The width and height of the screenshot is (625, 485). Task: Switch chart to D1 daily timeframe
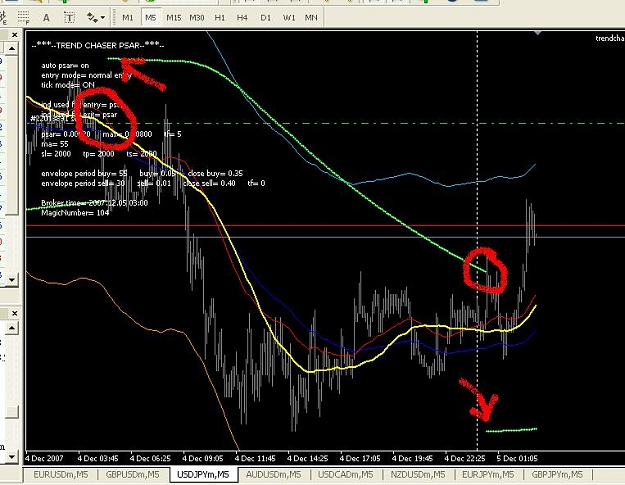click(x=265, y=18)
